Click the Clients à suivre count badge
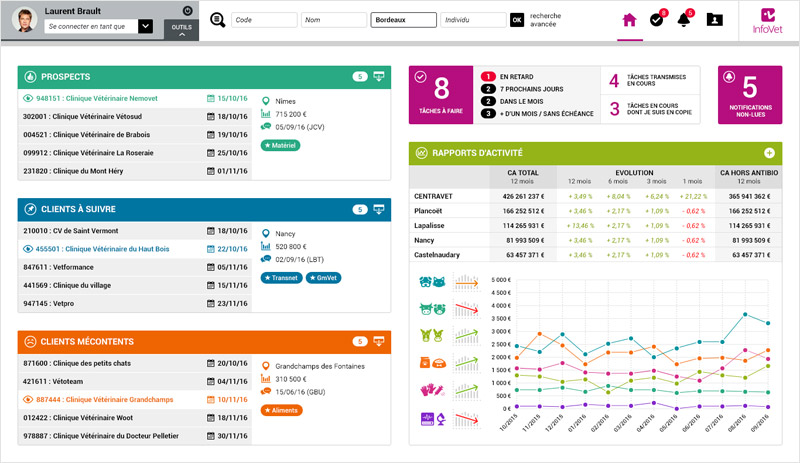 click(x=360, y=209)
